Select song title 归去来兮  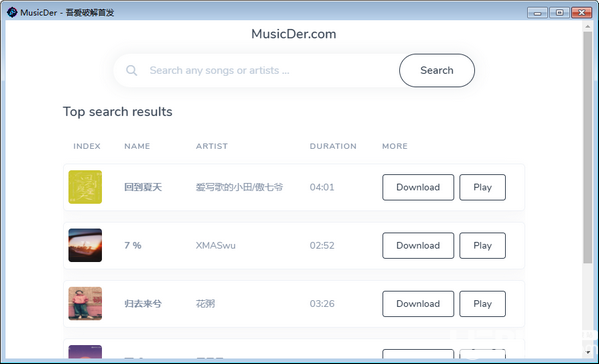pos(143,304)
